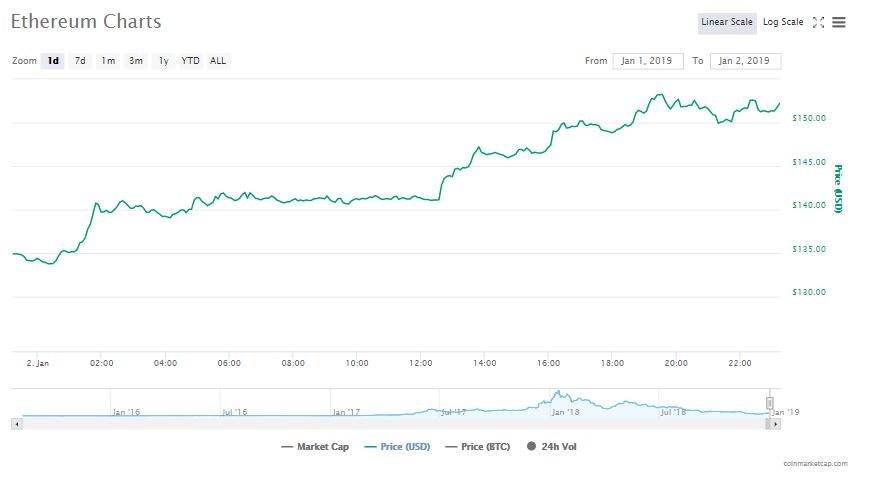871x478 pixels.
Task: Switch to Linear Scale
Action: [x=727, y=22]
